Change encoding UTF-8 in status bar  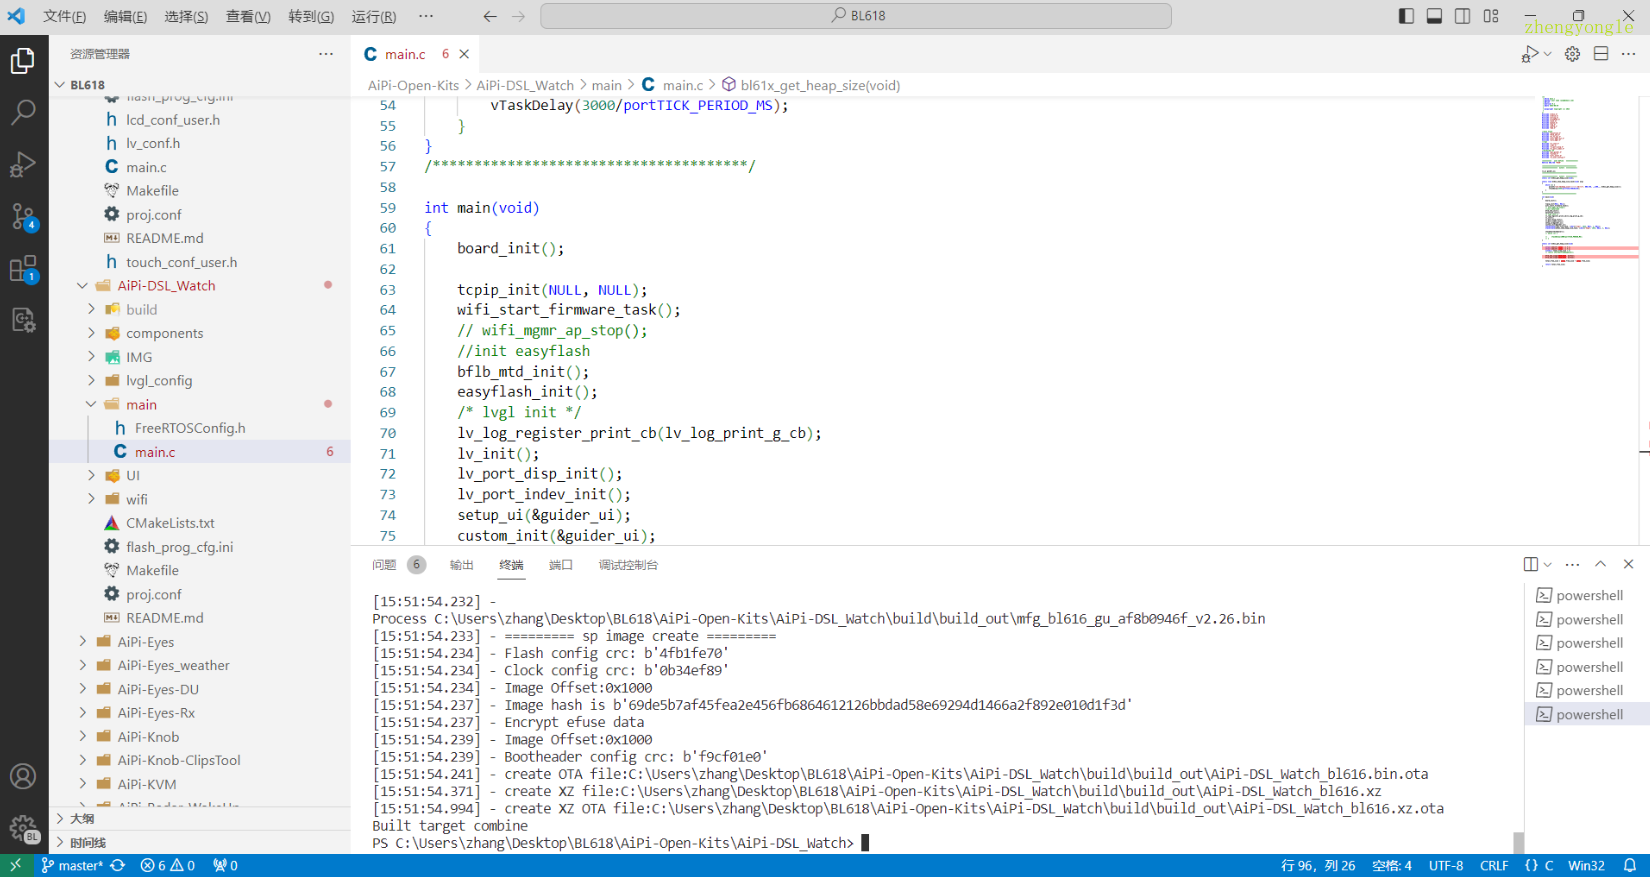tap(1446, 865)
